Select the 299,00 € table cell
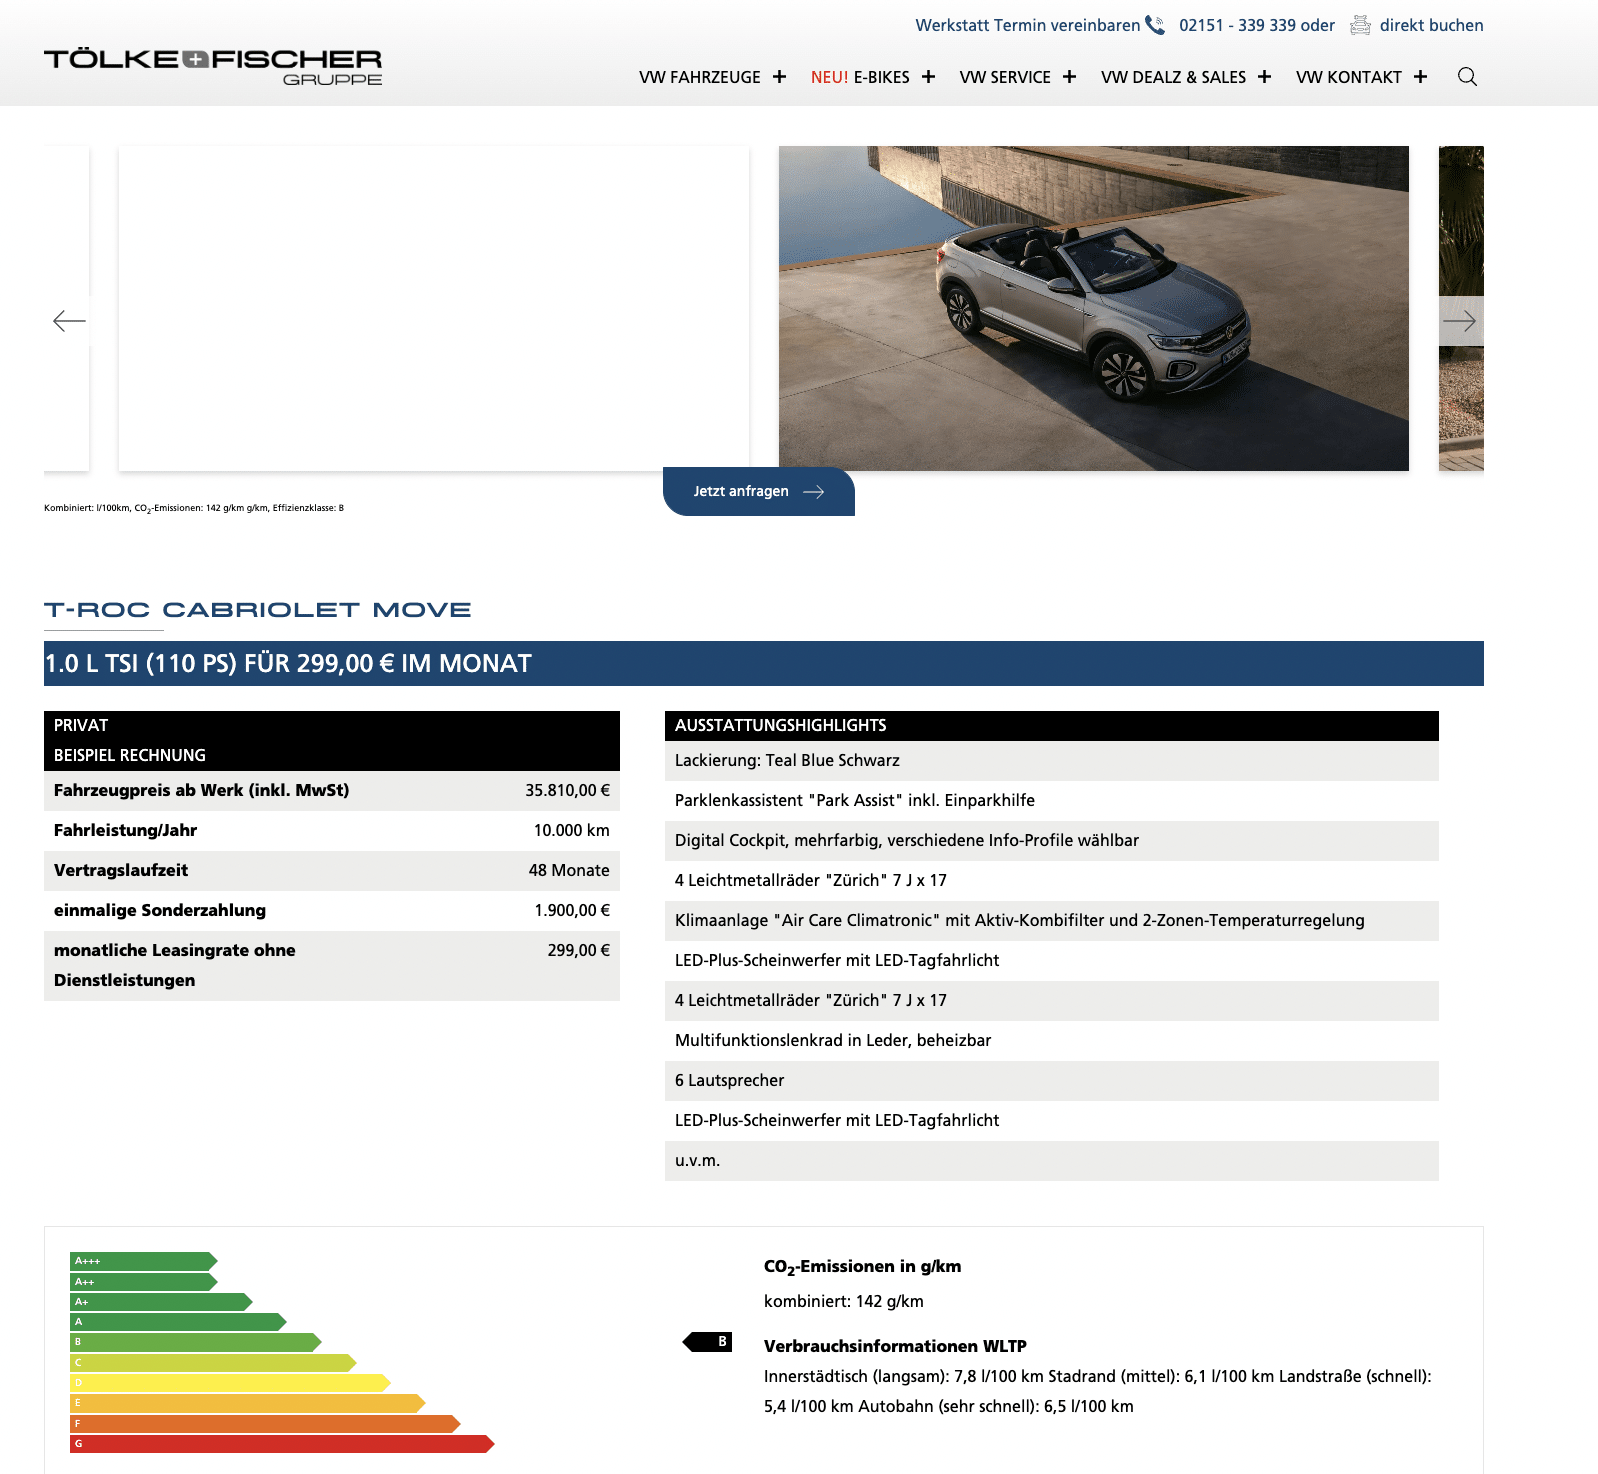1598x1474 pixels. tap(578, 950)
